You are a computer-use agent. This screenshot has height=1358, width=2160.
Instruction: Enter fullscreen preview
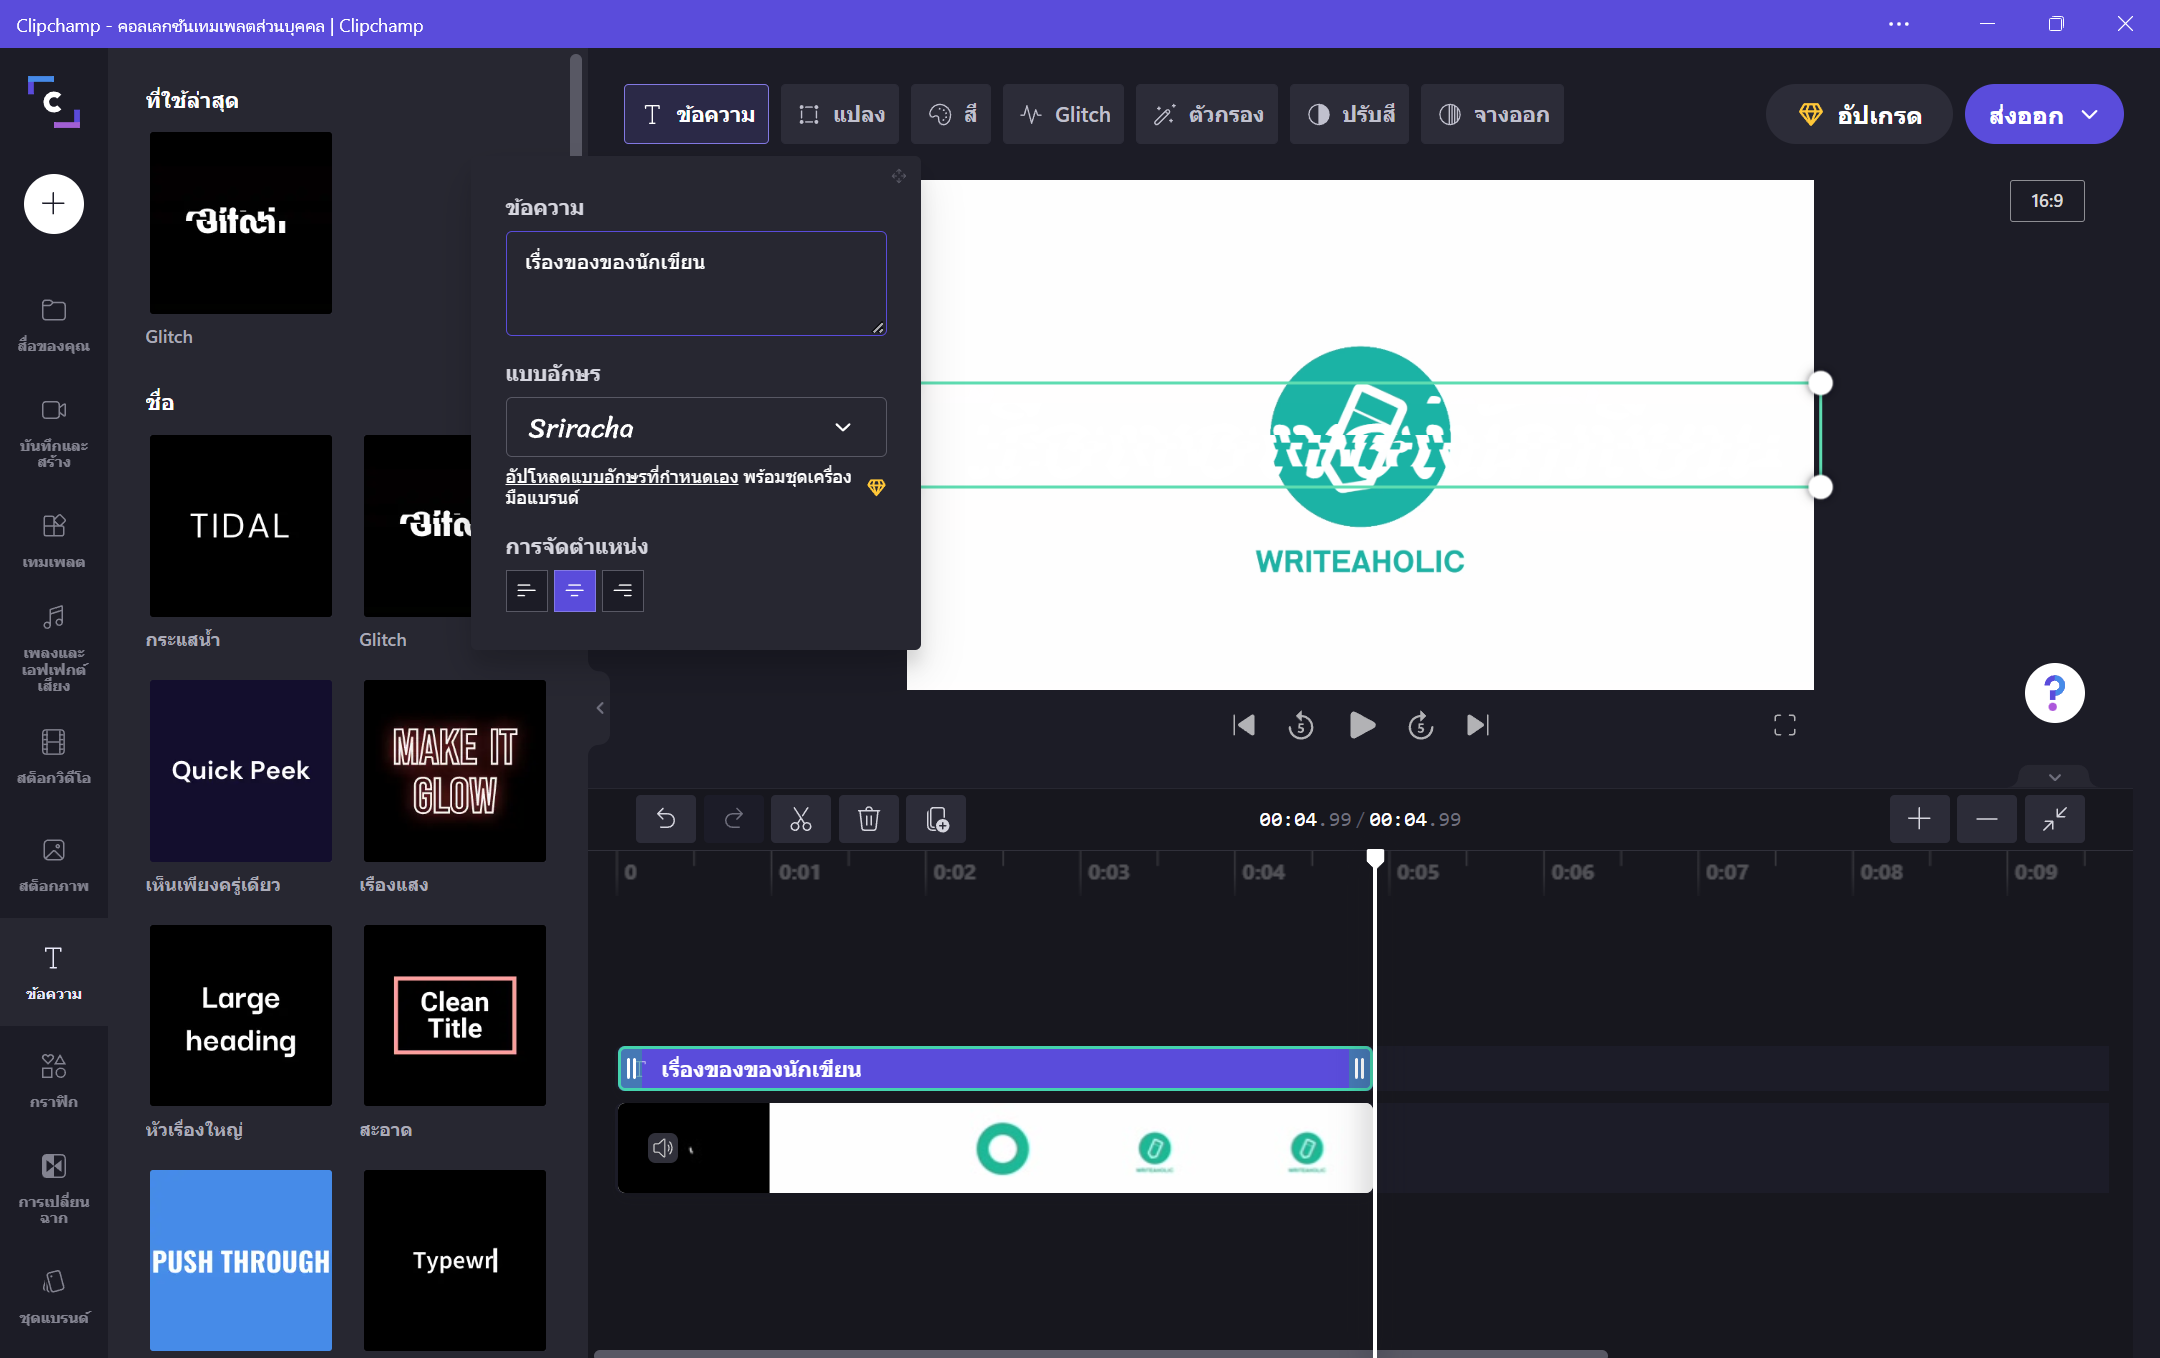tap(1785, 725)
